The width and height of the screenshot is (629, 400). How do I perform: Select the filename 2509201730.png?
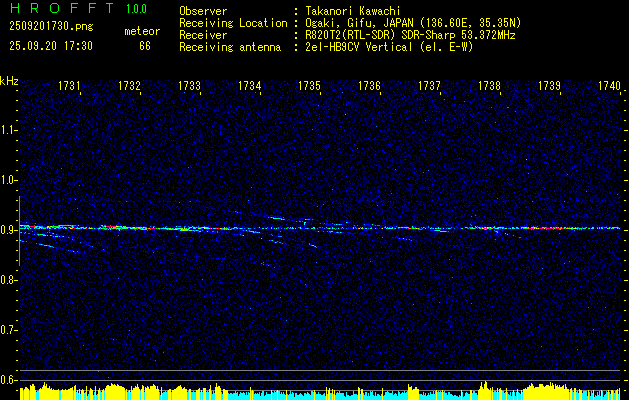[x=51, y=27]
